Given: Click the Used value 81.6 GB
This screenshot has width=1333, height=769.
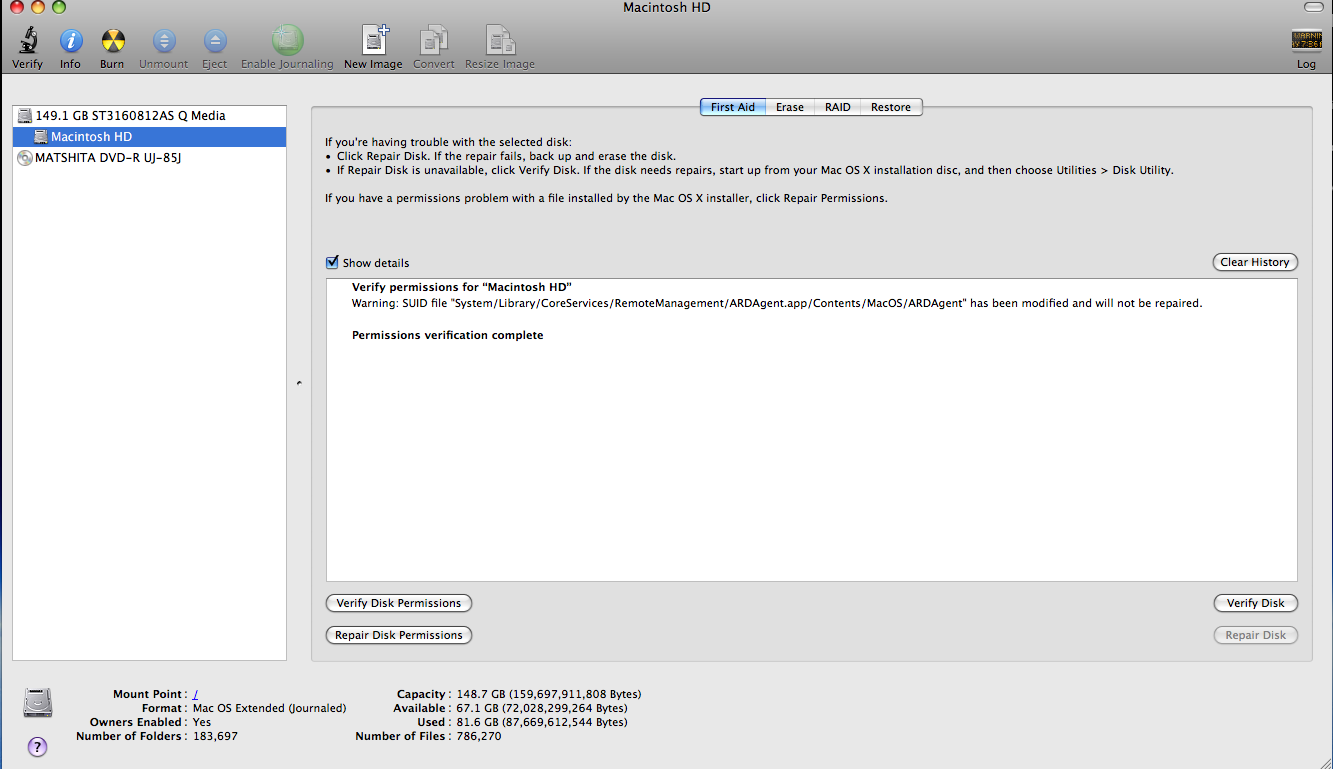Looking at the screenshot, I should pyautogui.click(x=542, y=722).
